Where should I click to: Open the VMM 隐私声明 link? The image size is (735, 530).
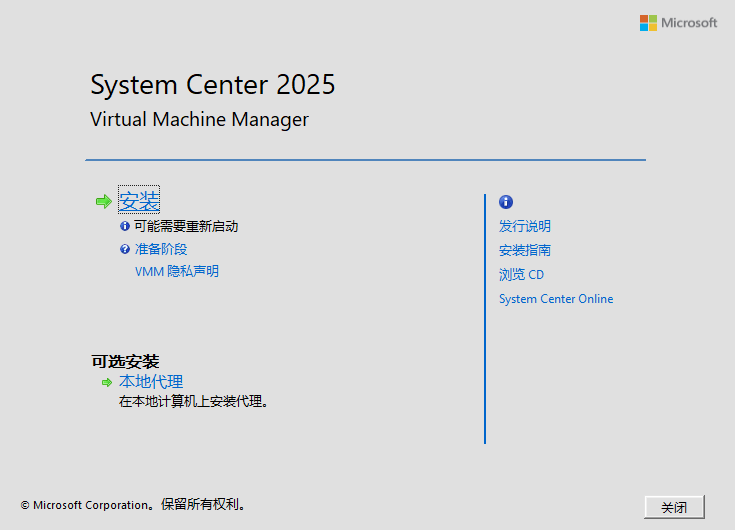(x=176, y=272)
